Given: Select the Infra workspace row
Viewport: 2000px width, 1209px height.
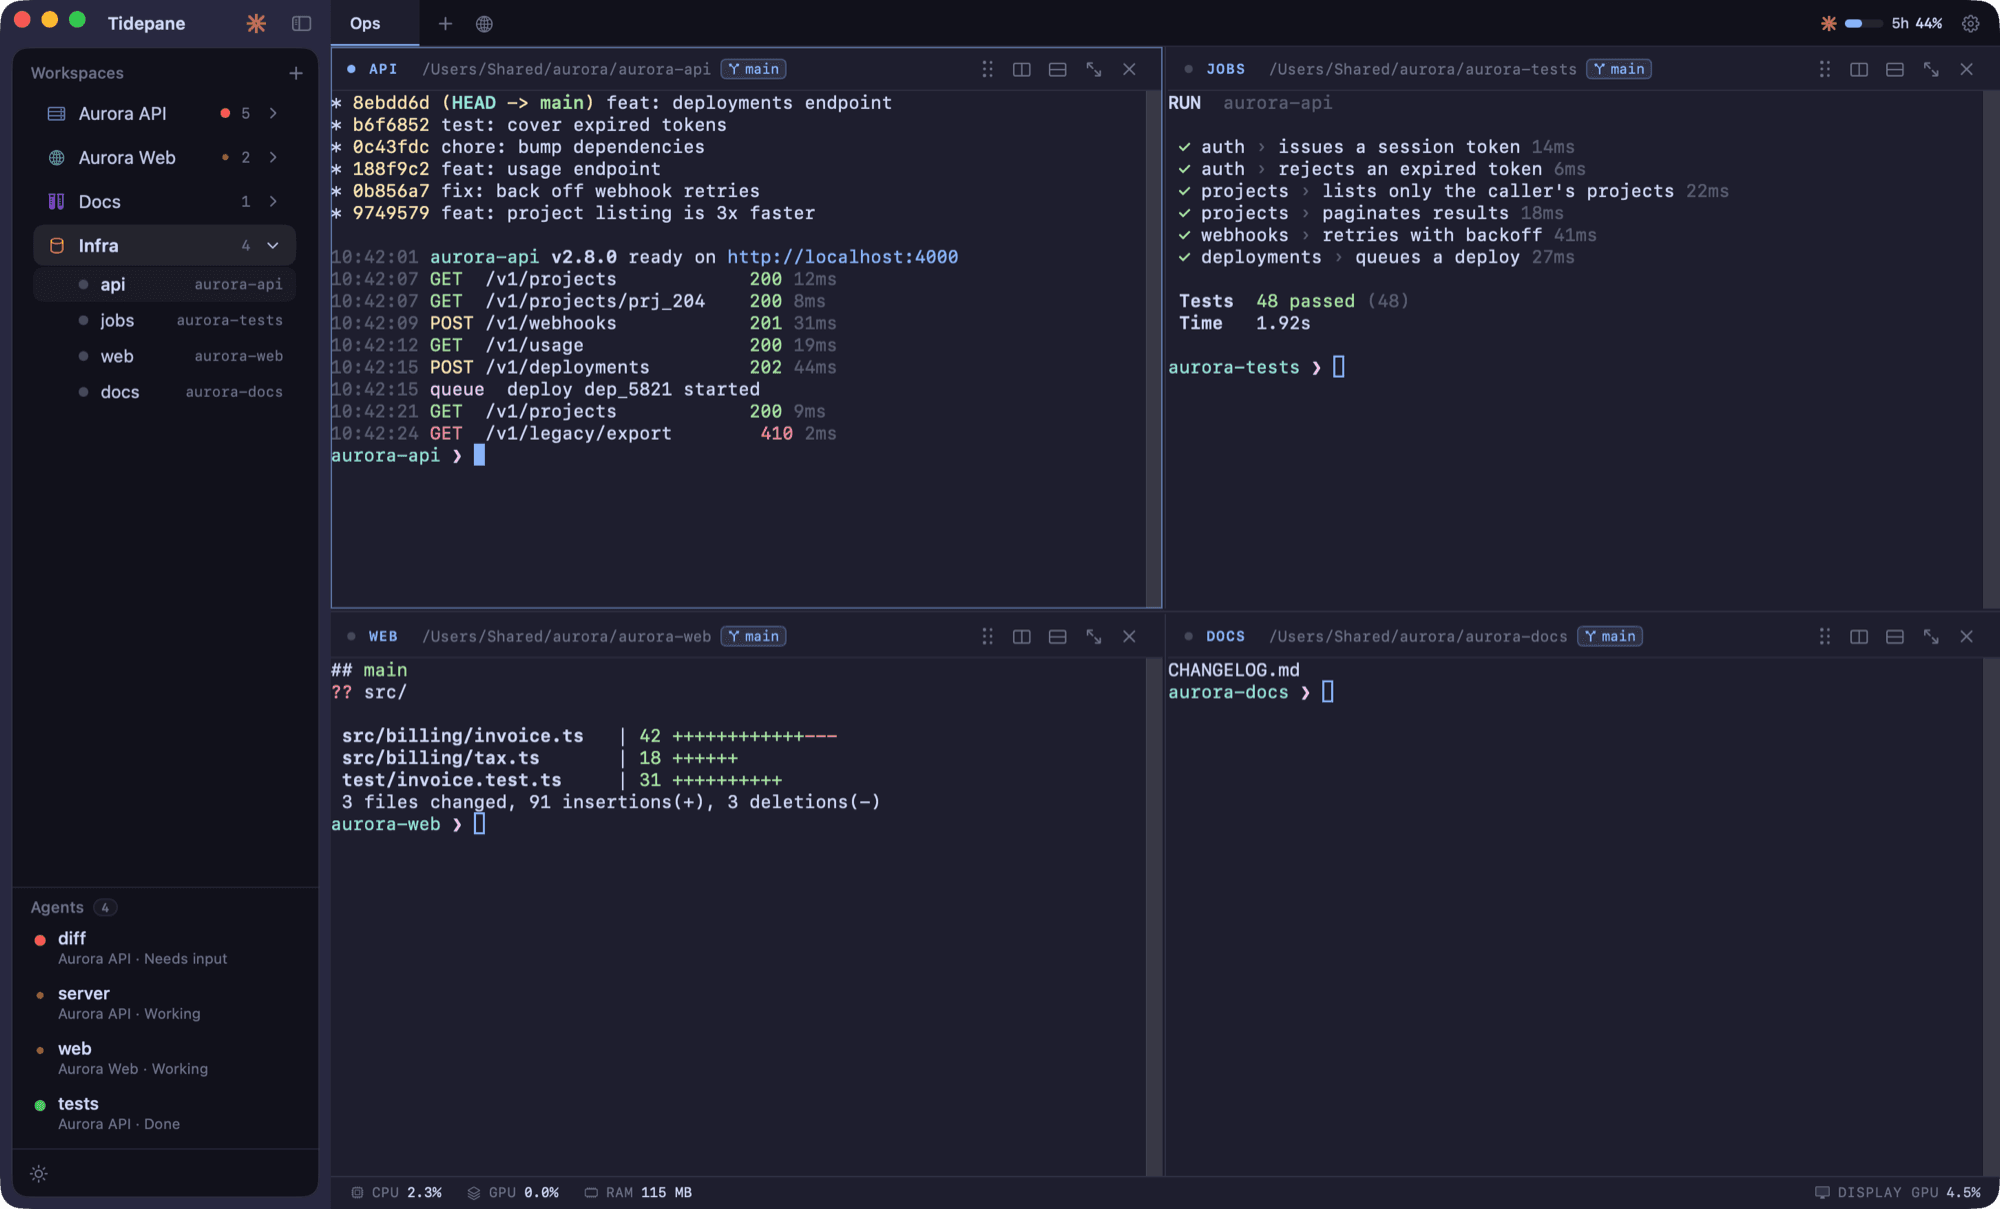Looking at the screenshot, I should (x=165, y=245).
